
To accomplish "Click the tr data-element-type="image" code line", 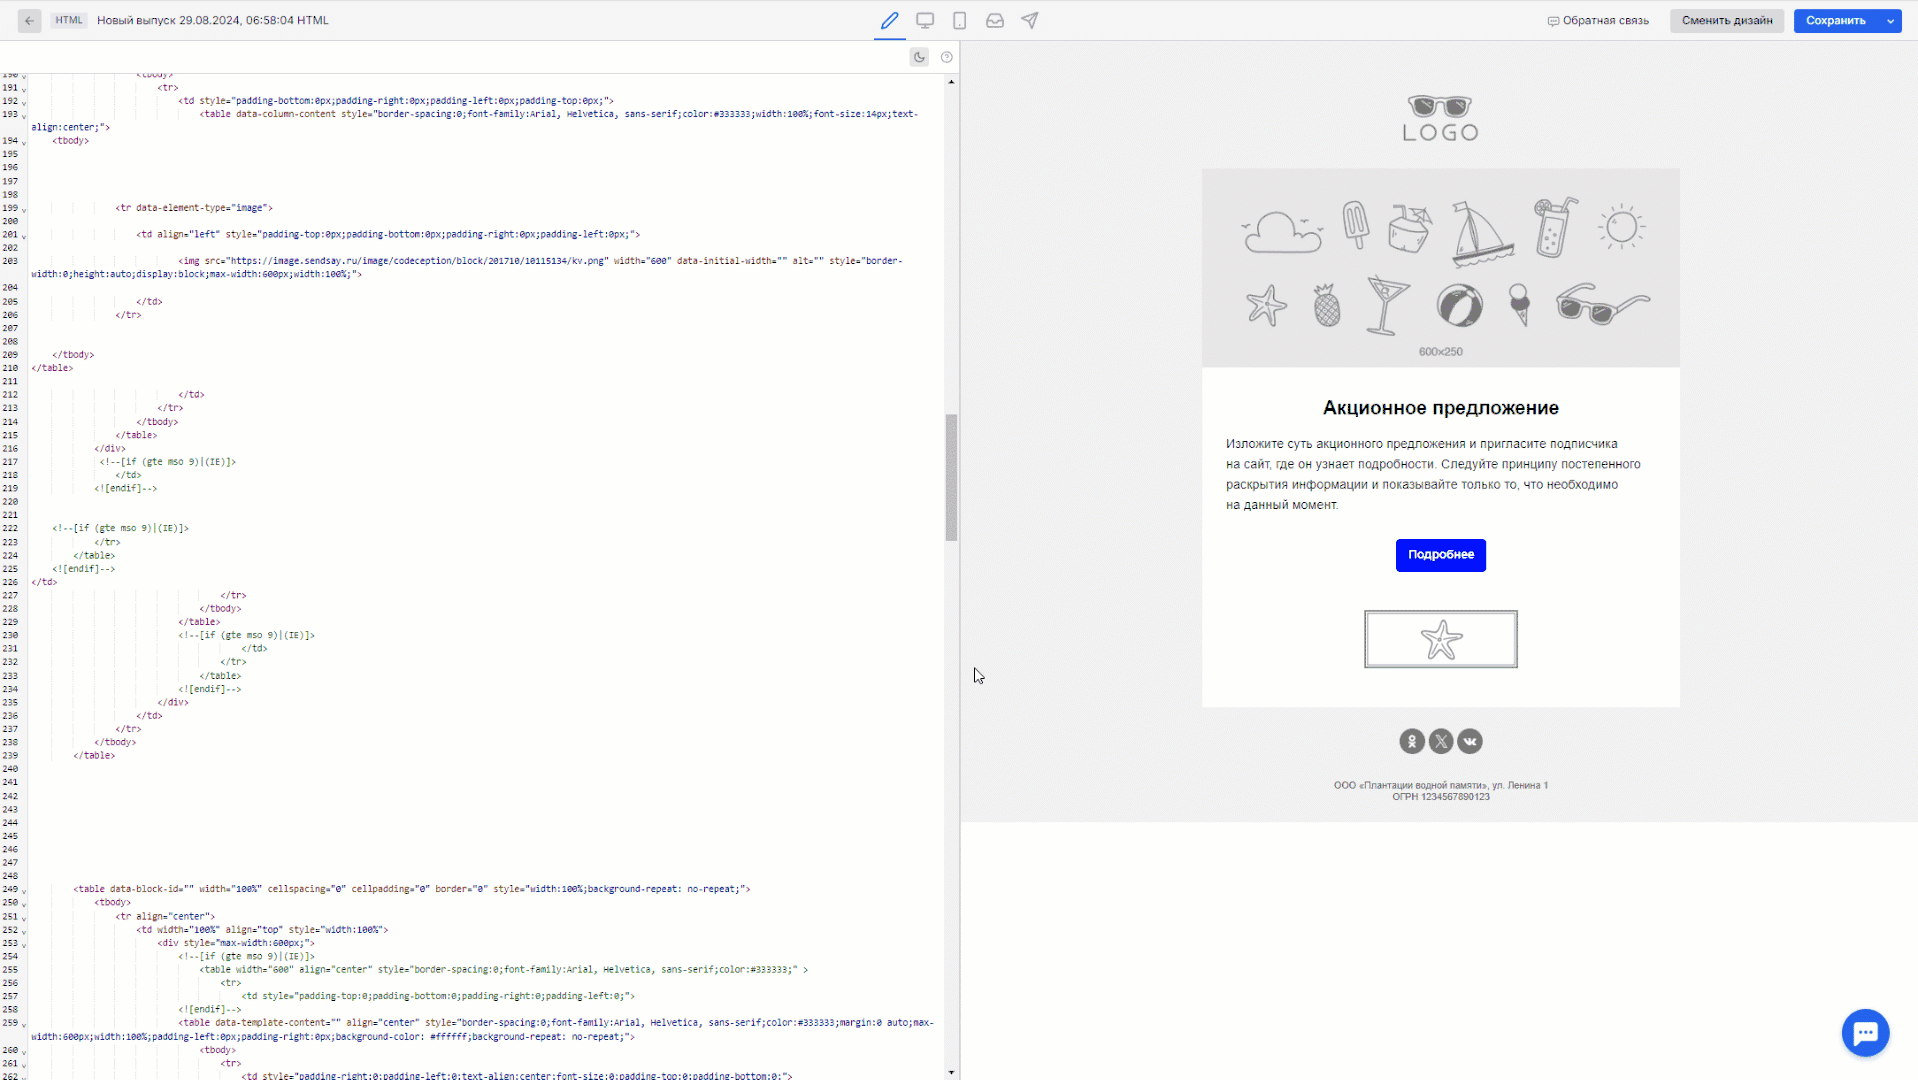I will 194,208.
